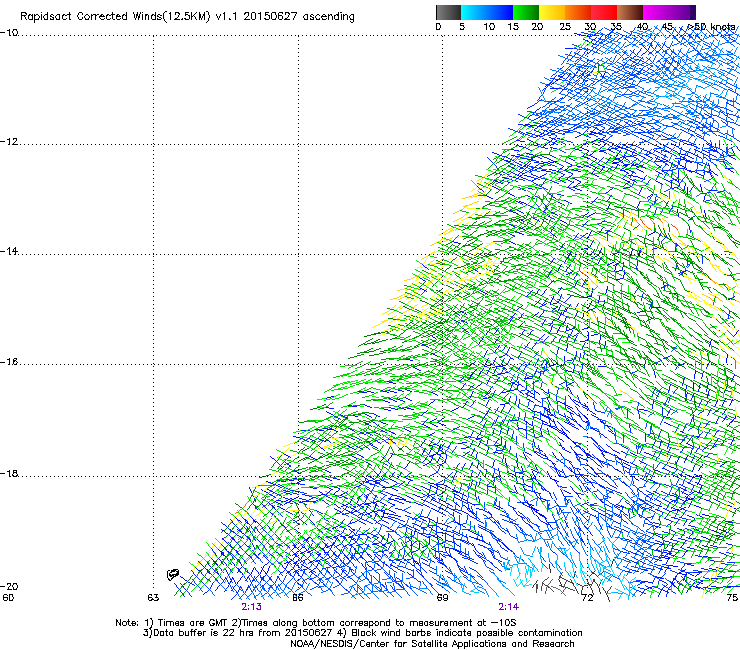Screen dimensions: 740x650
Task: Click the "-10" latitude axis label
Action: click(x=9, y=33)
